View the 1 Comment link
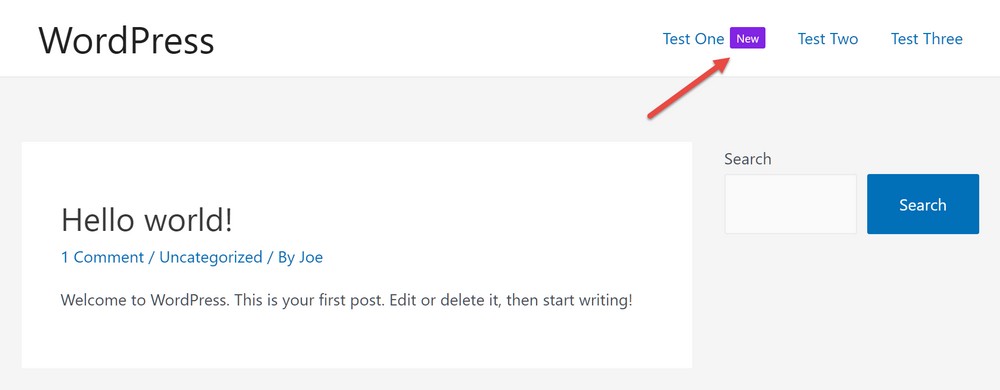The height and width of the screenshot is (390, 1000). pos(102,257)
